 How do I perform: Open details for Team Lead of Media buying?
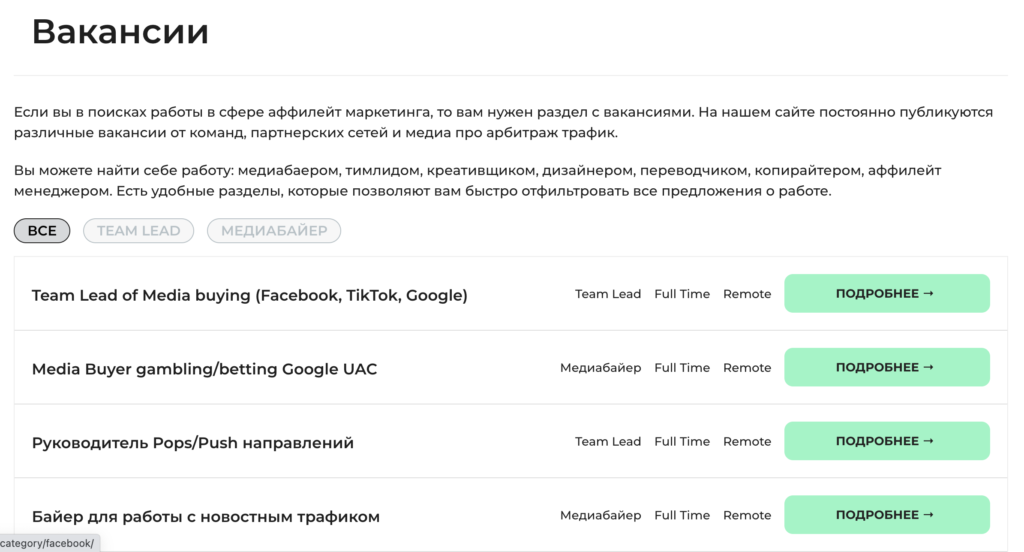coord(887,293)
